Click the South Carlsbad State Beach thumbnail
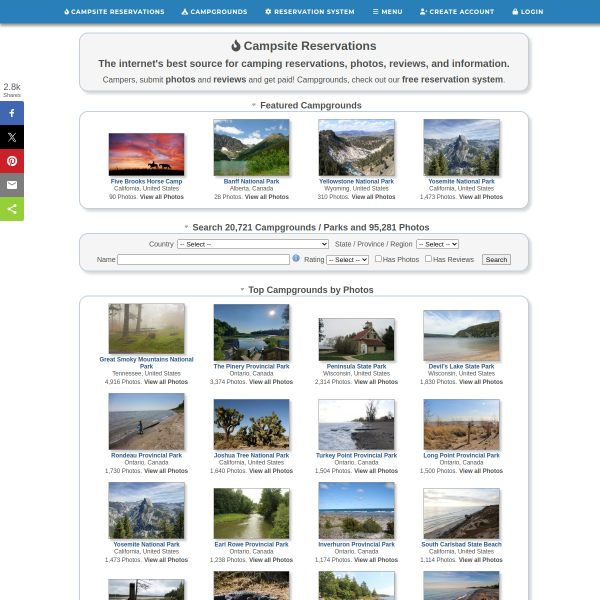The width and height of the screenshot is (600, 600). pyautogui.click(x=461, y=514)
